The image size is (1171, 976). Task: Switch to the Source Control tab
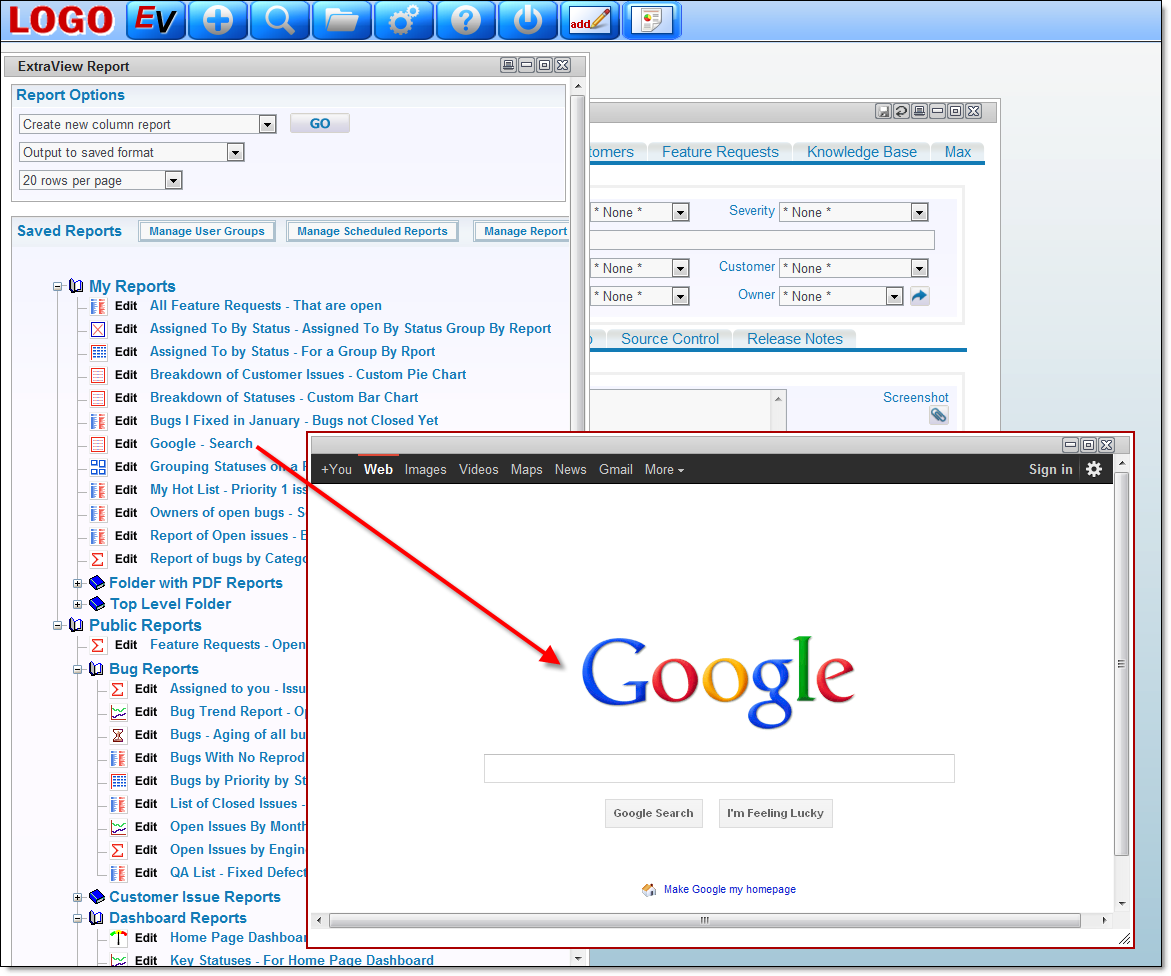pyautogui.click(x=670, y=339)
